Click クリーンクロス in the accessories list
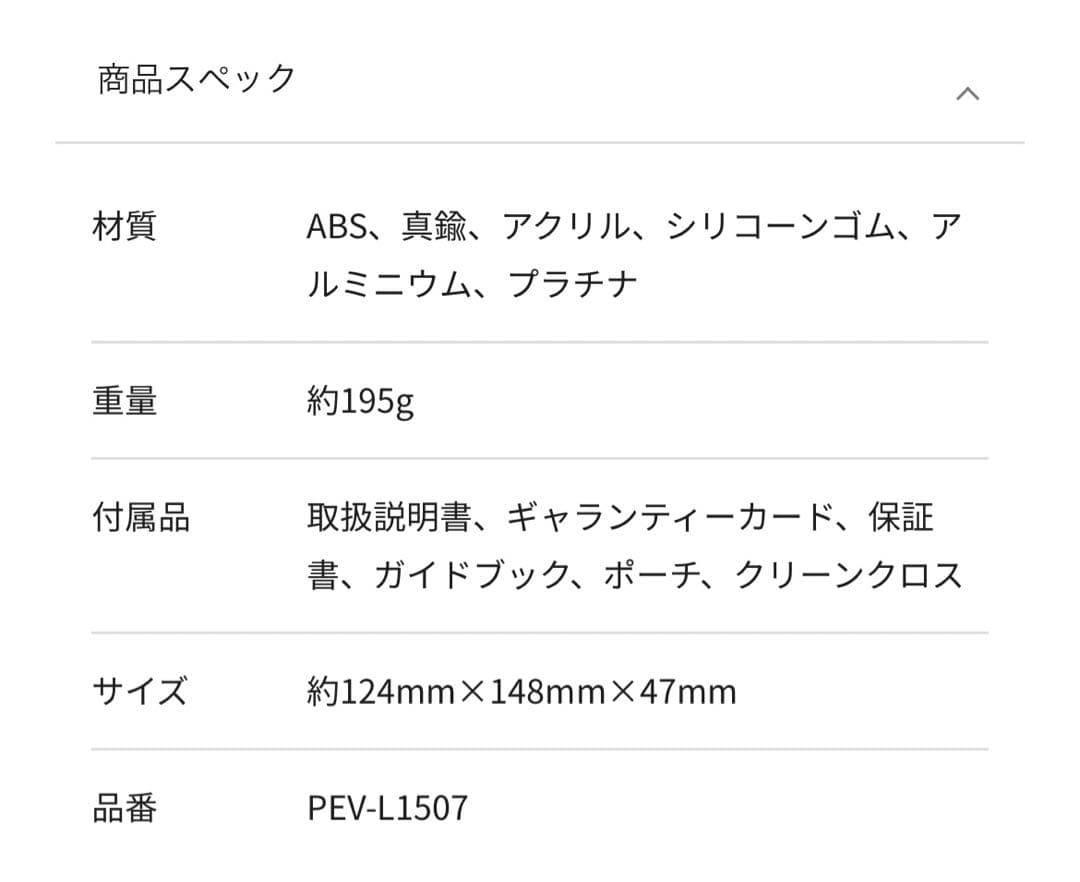The height and width of the screenshot is (882, 1080). click(848, 575)
